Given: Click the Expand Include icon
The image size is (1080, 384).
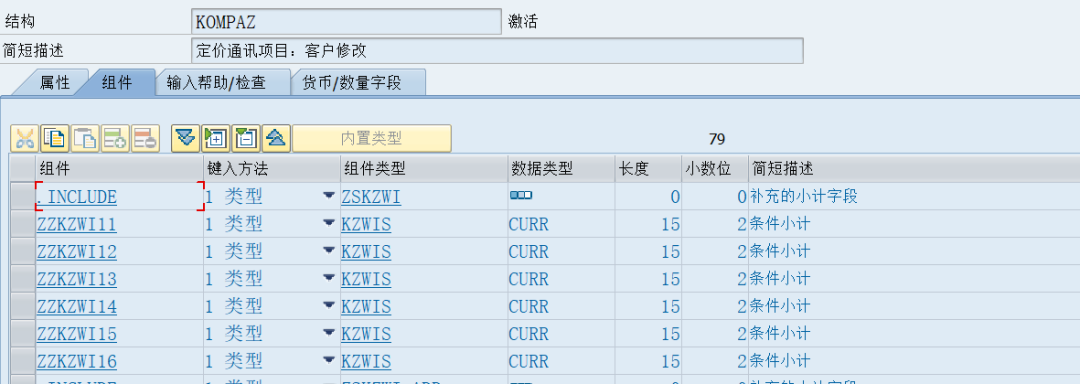Looking at the screenshot, I should (x=185, y=138).
